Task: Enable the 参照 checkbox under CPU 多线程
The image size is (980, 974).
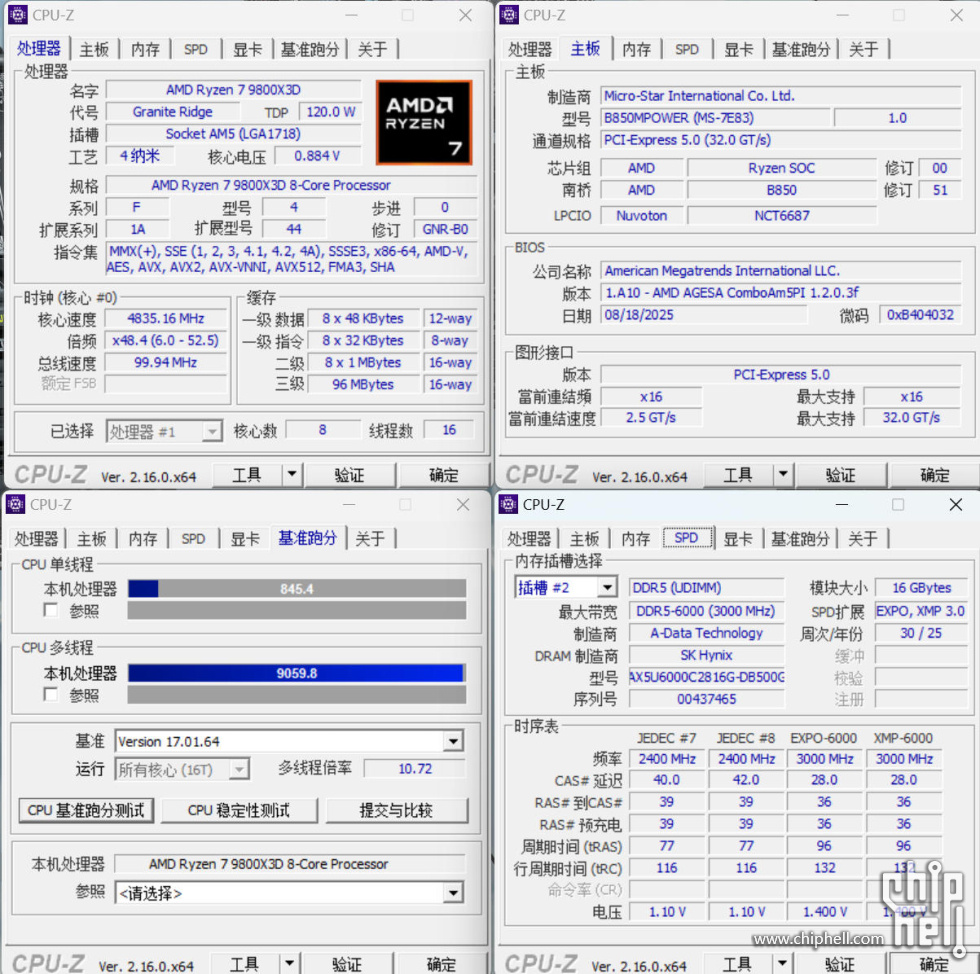Action: click(x=51, y=694)
